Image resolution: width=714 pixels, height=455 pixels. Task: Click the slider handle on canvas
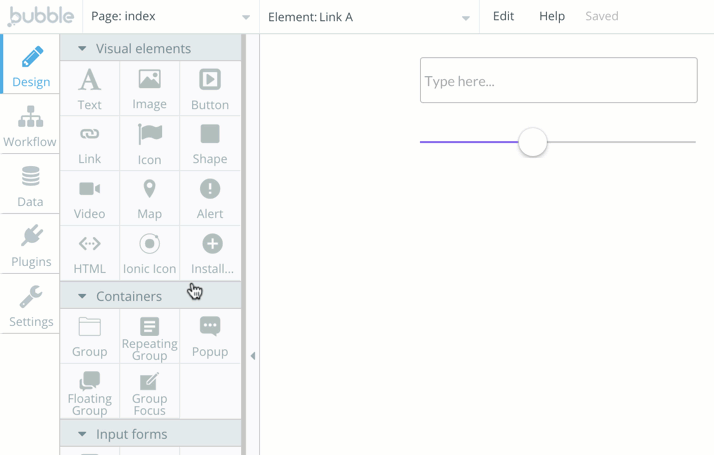532,142
